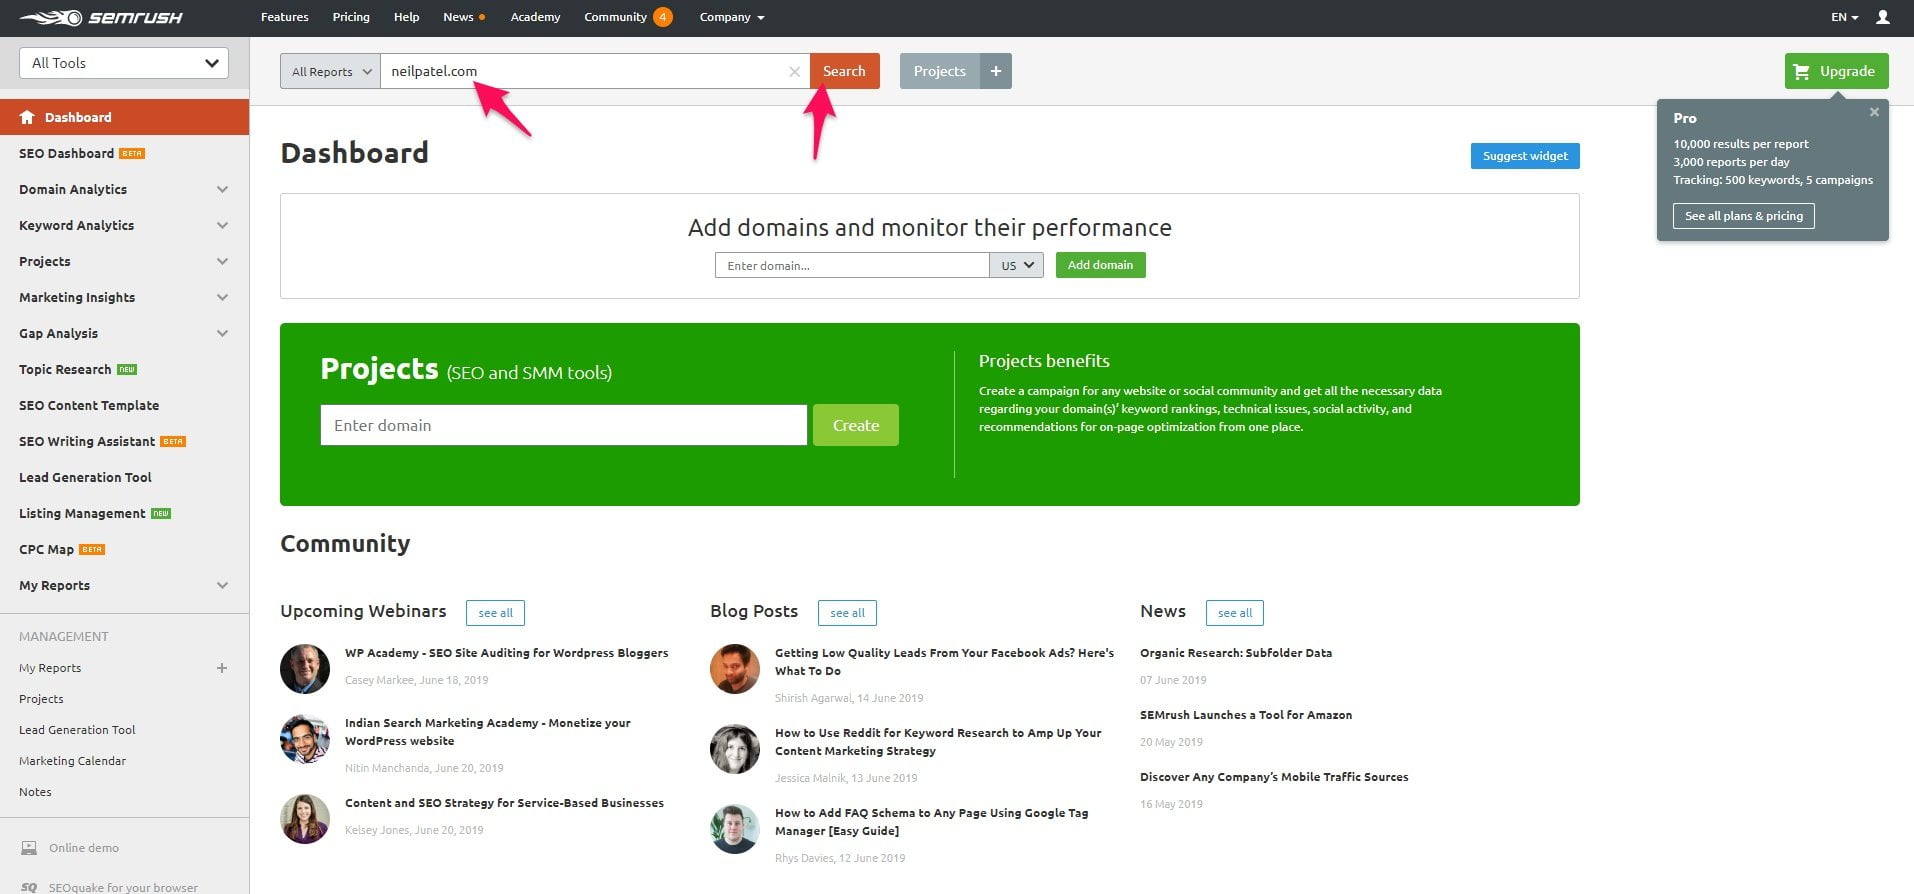This screenshot has height=894, width=1914.
Task: Open the FAQ Schema blog post
Action: [x=931, y=822]
